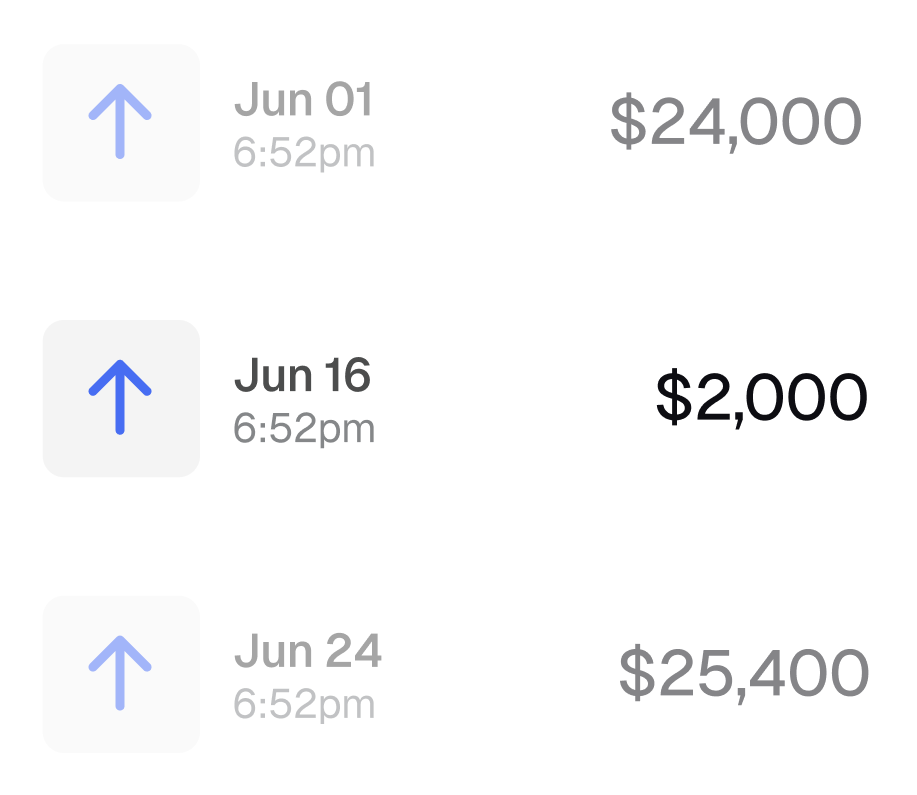Screen dimensions: 917x795
Task: Click empty space between Jun 24 and $25,400
Action: pyautogui.click(x=500, y=673)
